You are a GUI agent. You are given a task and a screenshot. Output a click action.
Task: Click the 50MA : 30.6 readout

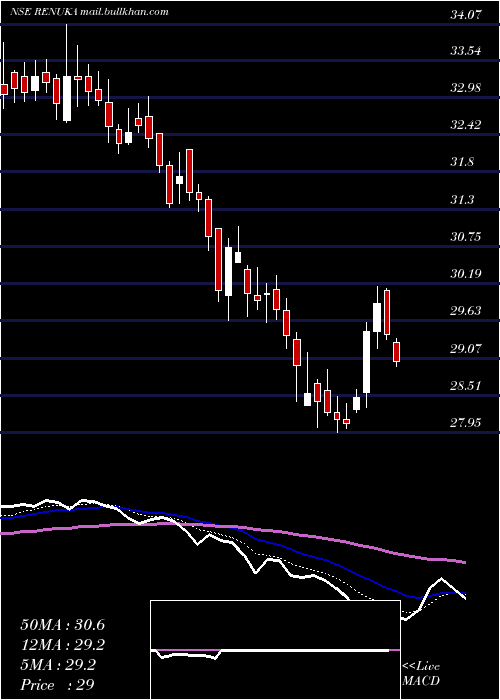point(62,625)
